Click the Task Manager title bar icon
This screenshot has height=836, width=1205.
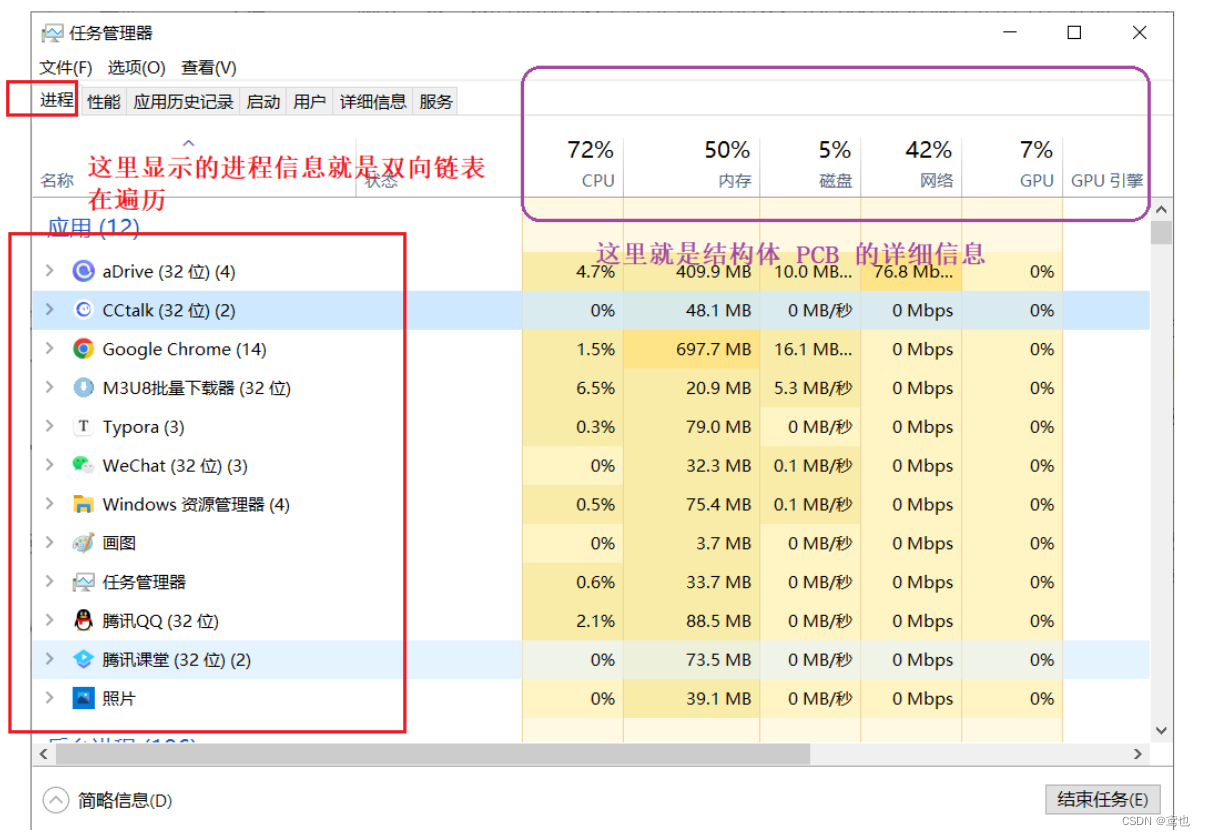[x=52, y=33]
